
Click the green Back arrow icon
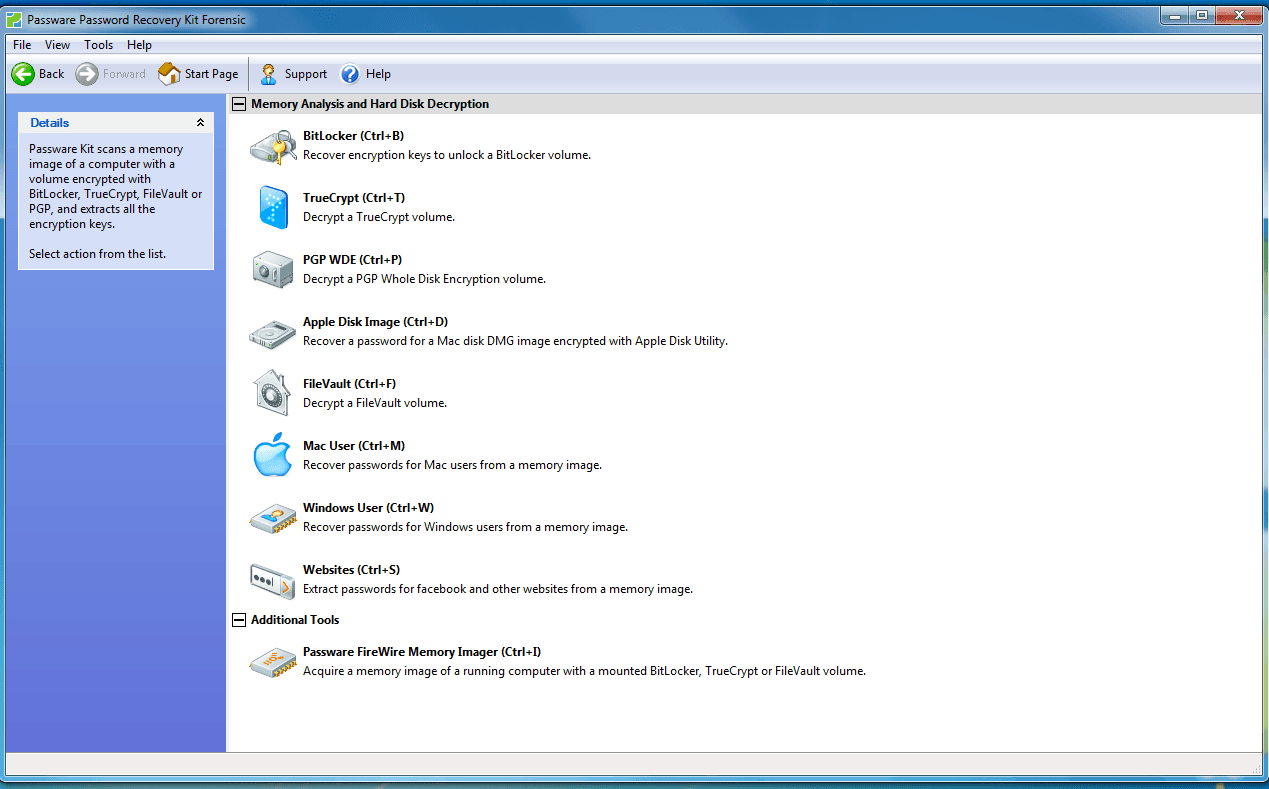23,74
